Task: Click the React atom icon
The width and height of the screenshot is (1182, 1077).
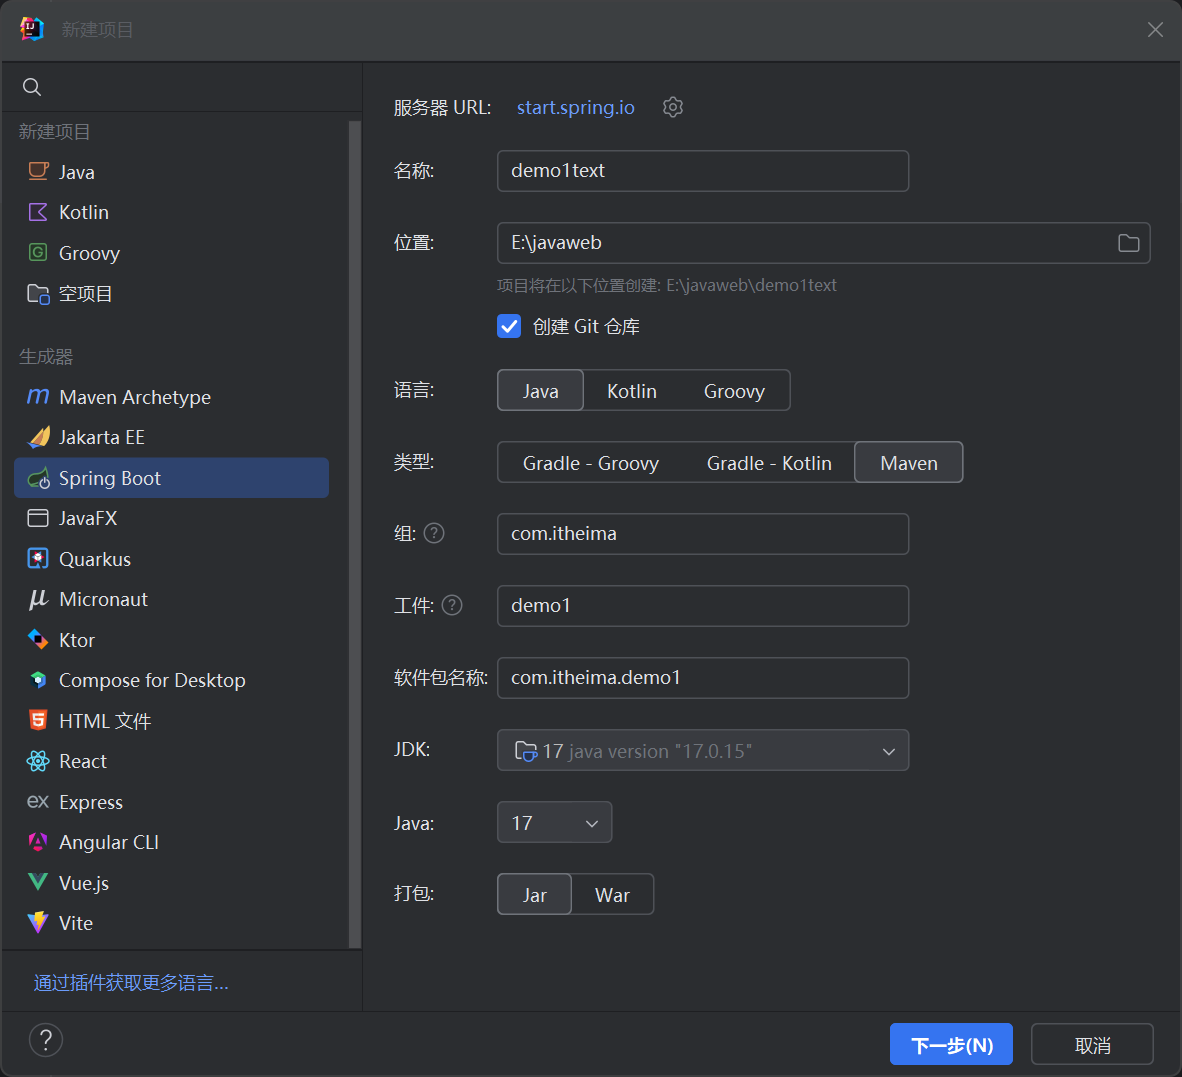Action: tap(38, 761)
